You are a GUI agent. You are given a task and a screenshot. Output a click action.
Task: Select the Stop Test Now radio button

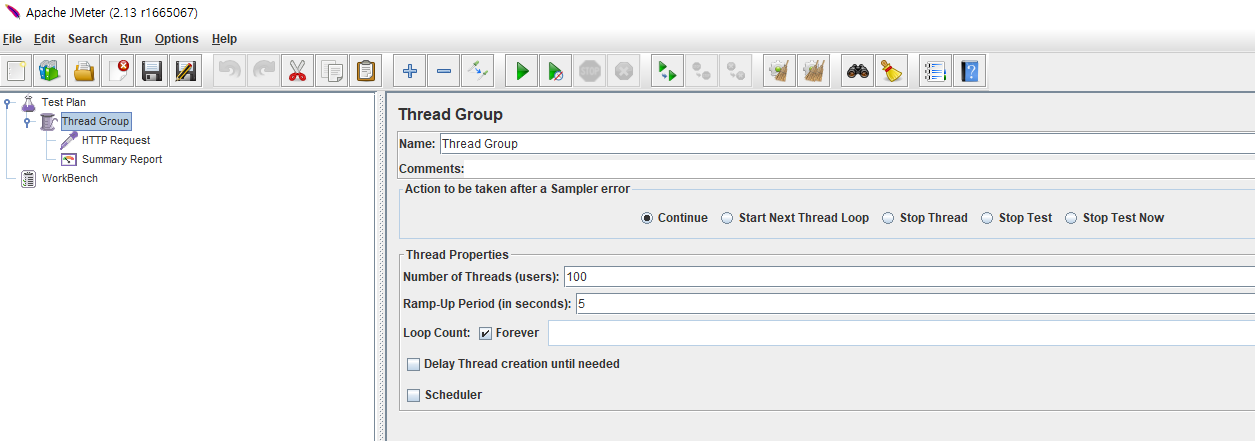tap(1071, 218)
